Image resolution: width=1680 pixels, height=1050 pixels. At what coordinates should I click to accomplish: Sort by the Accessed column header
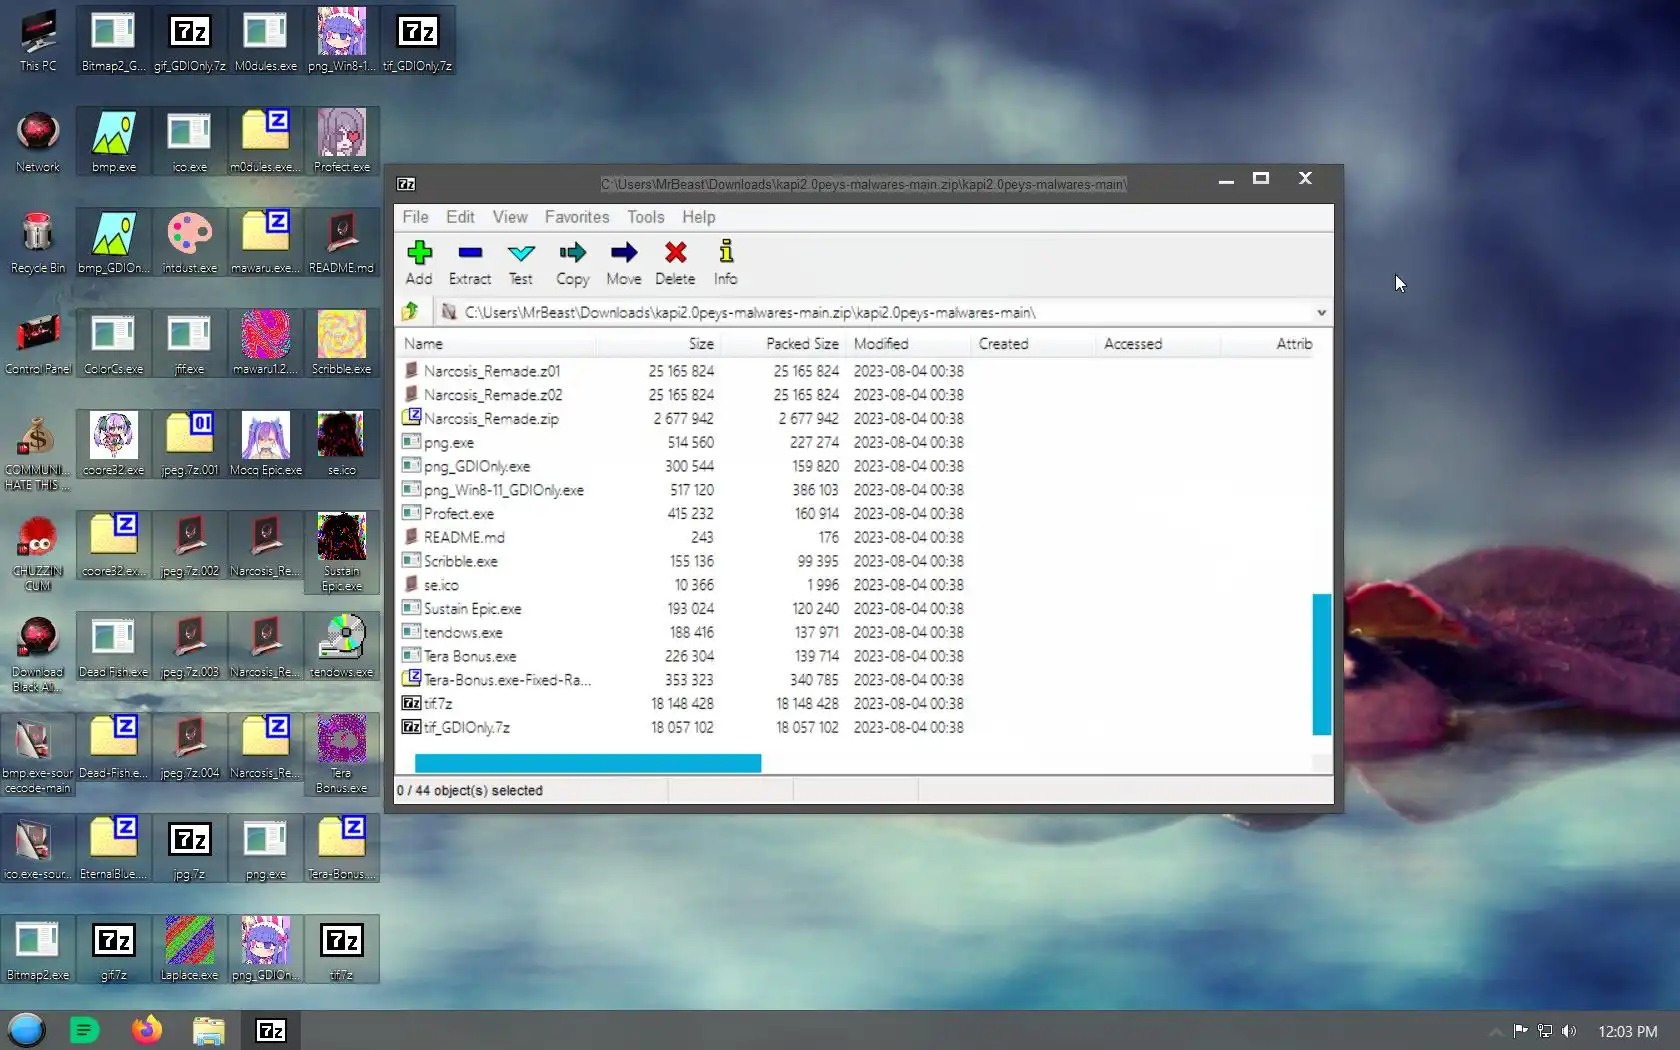(x=1158, y=344)
